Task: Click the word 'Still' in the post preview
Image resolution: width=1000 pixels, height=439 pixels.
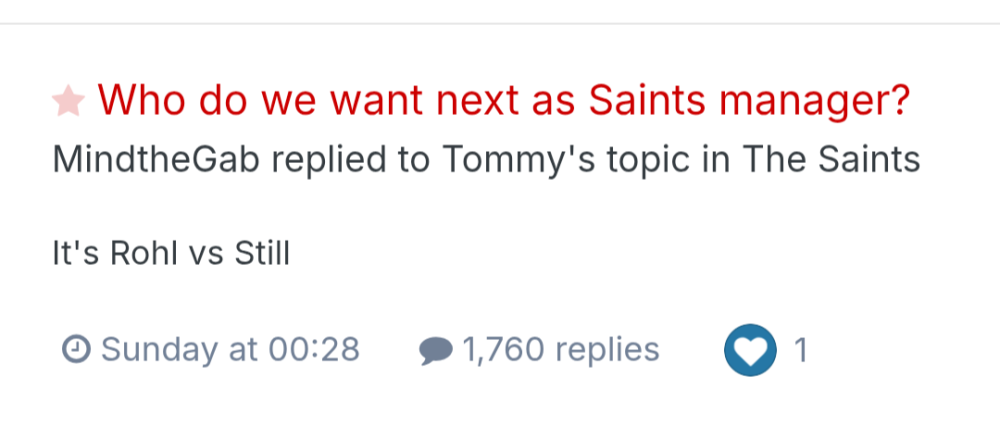Action: pyautogui.click(x=261, y=254)
